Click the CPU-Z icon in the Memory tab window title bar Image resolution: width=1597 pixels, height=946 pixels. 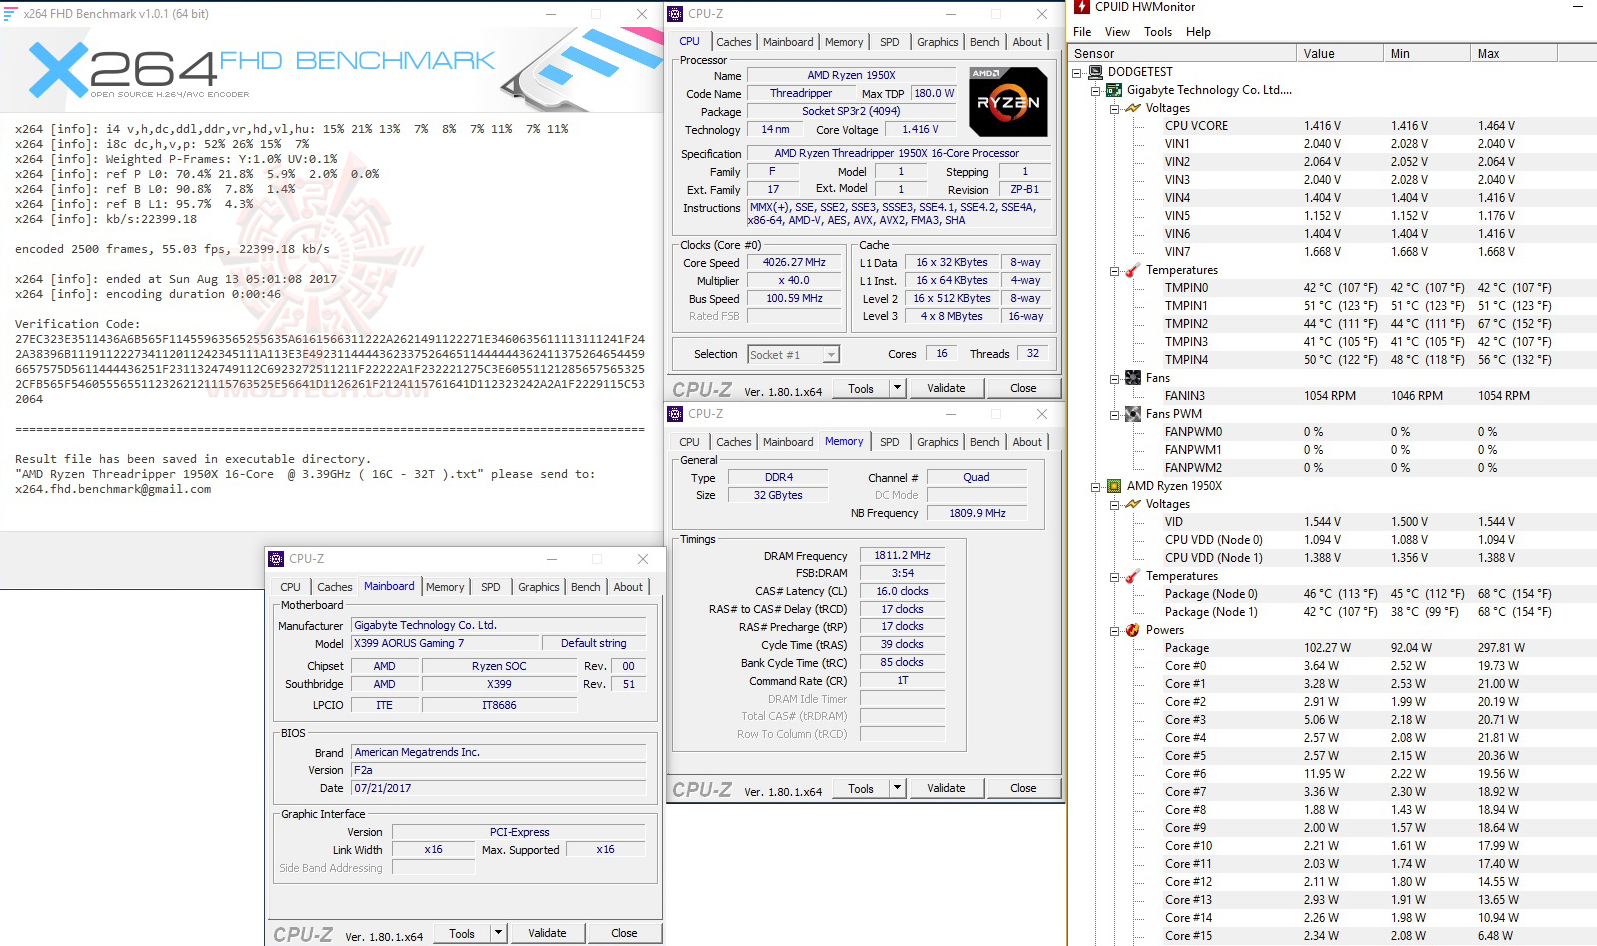pyautogui.click(x=675, y=414)
